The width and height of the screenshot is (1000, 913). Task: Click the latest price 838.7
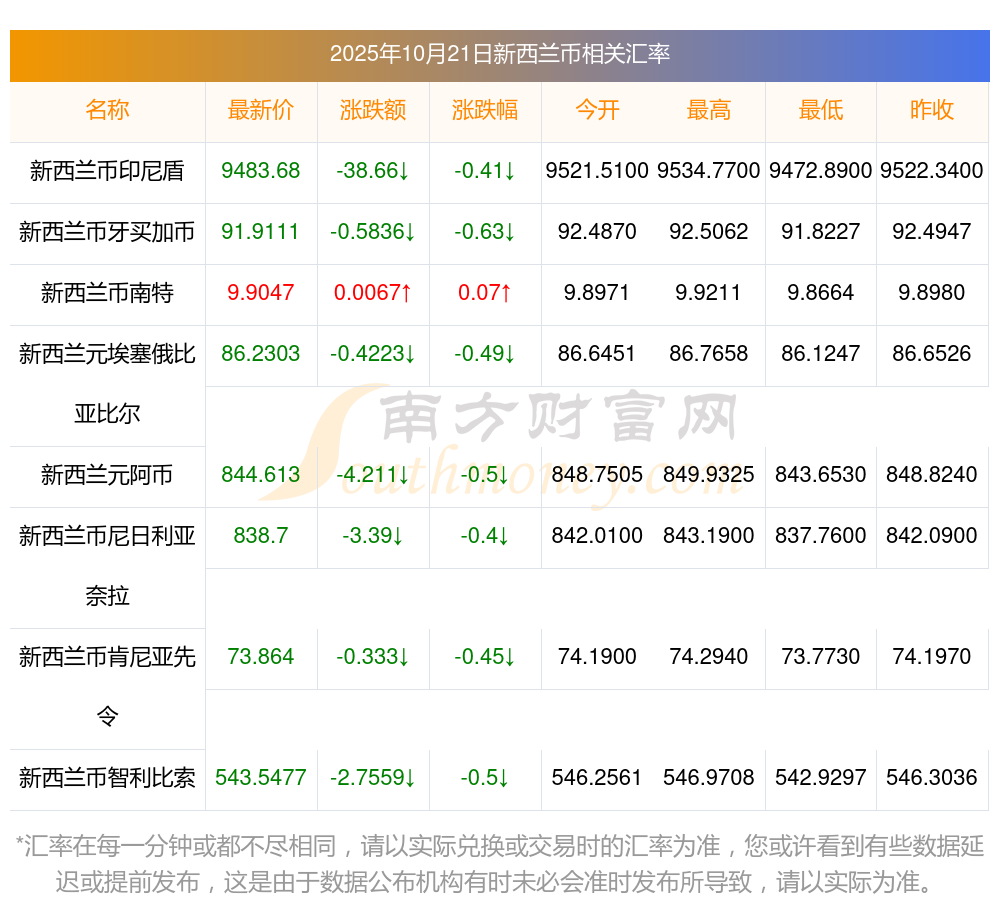coord(261,535)
